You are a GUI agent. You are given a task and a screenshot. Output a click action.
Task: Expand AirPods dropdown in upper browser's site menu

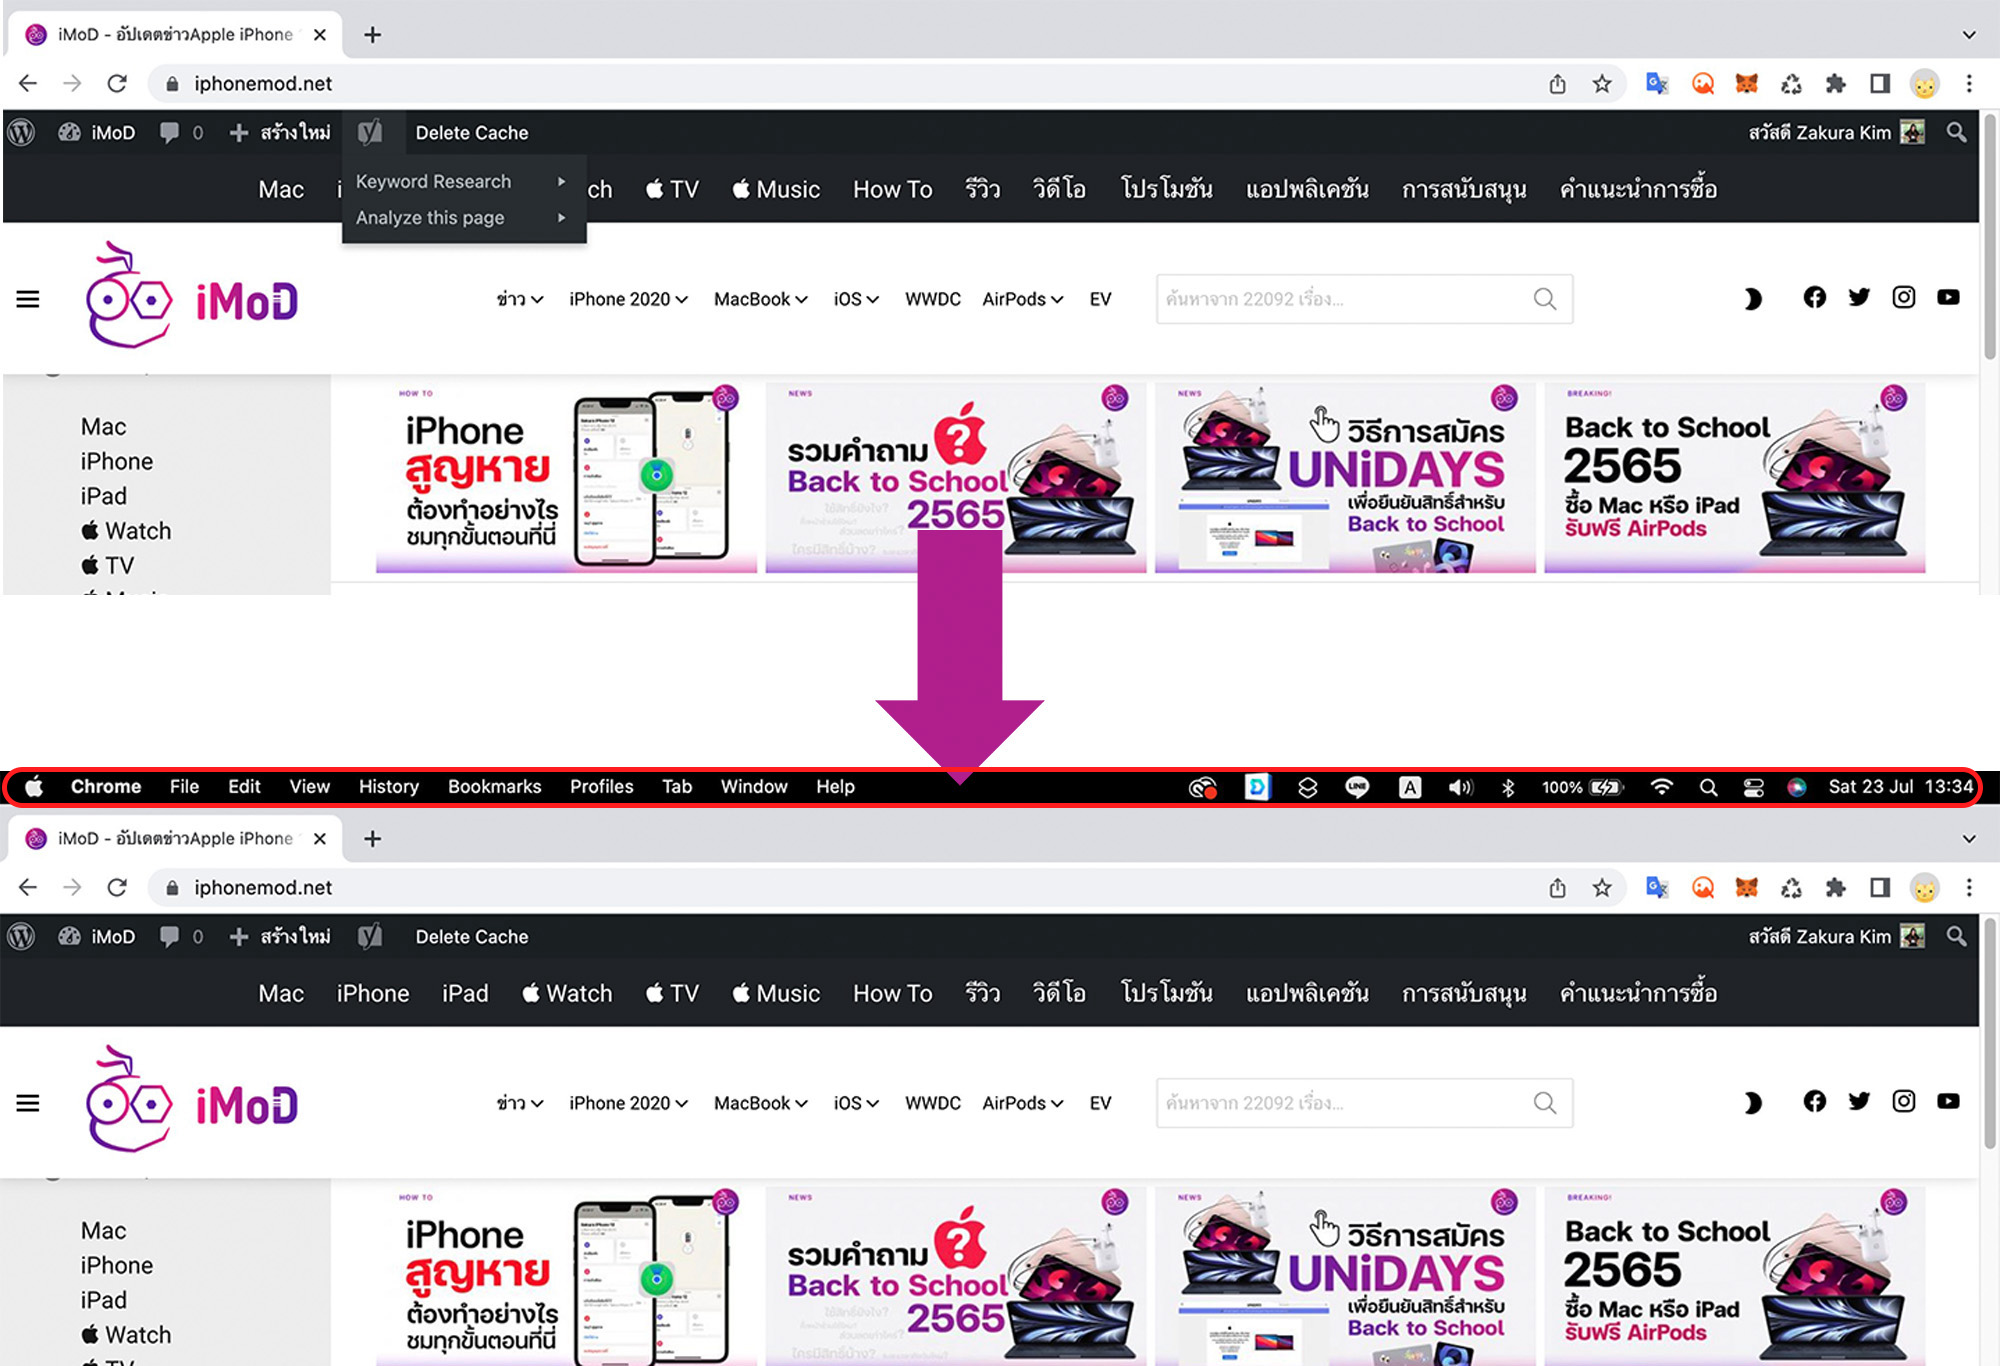click(x=1022, y=299)
